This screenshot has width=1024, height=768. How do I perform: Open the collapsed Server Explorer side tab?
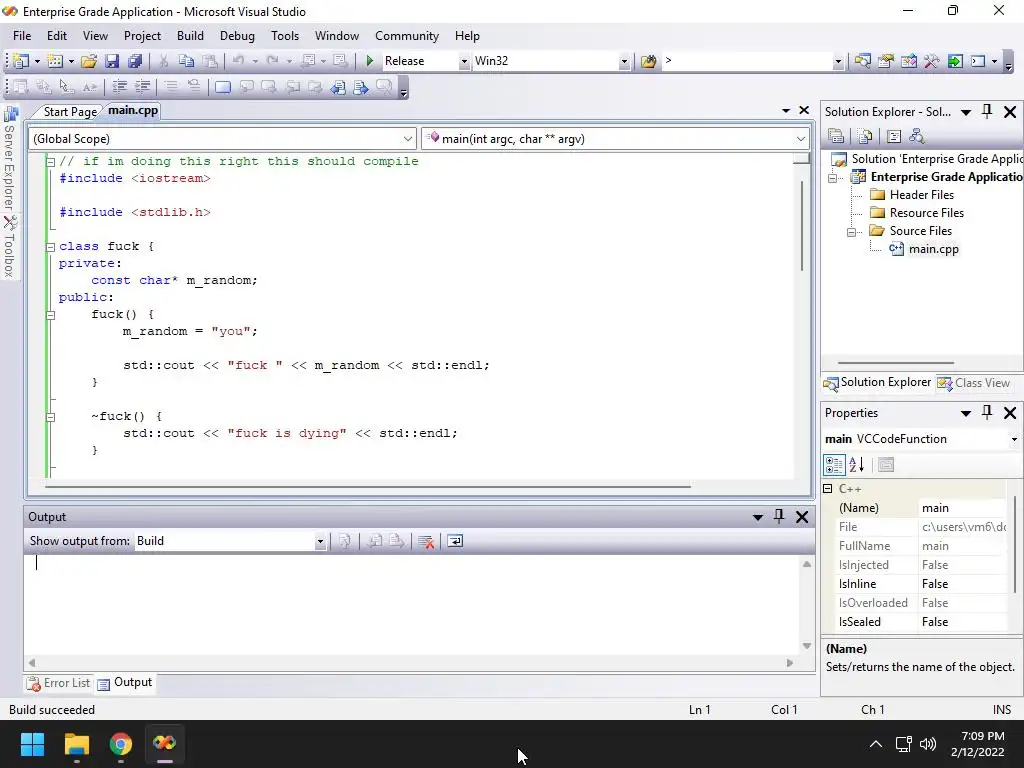click(x=10, y=159)
